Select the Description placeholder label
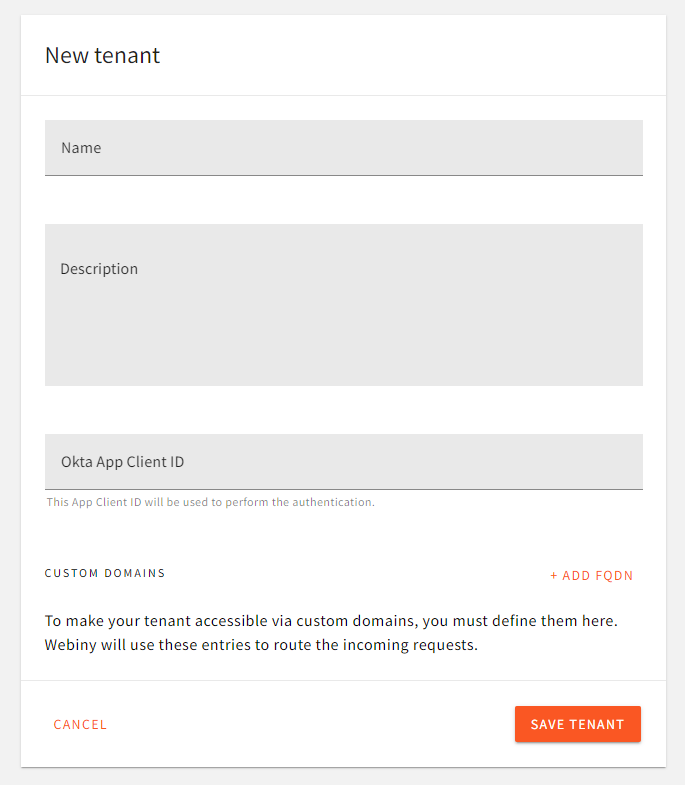 pos(99,269)
